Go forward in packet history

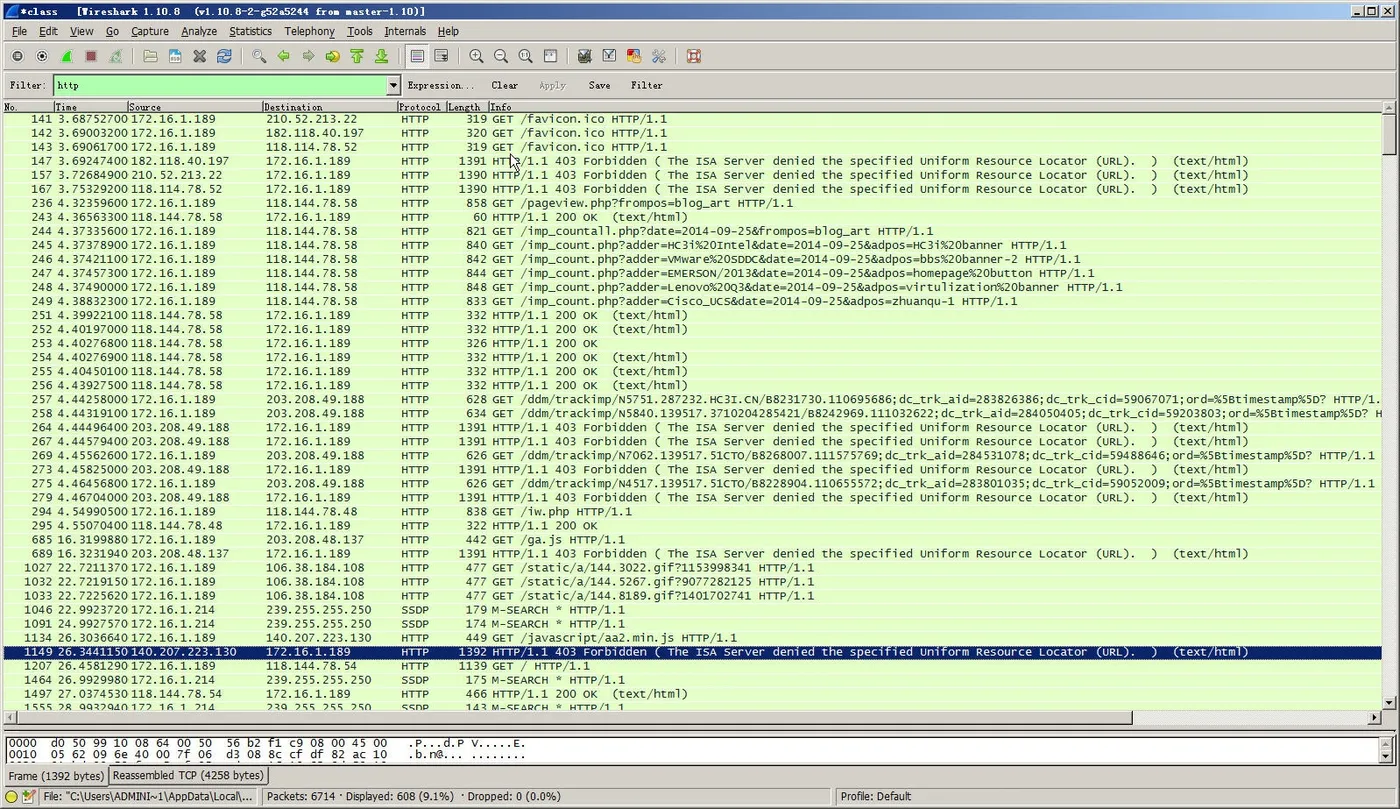coord(308,57)
